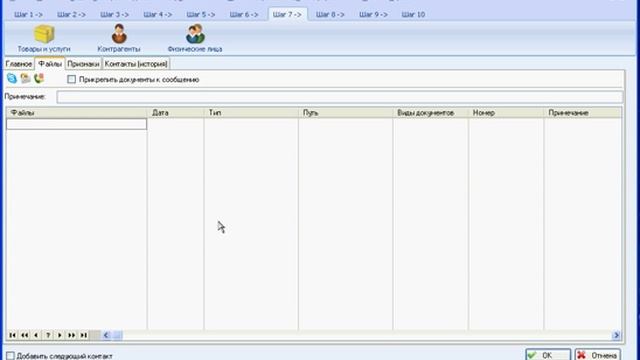Open the Товары и услуги section

[x=44, y=38]
